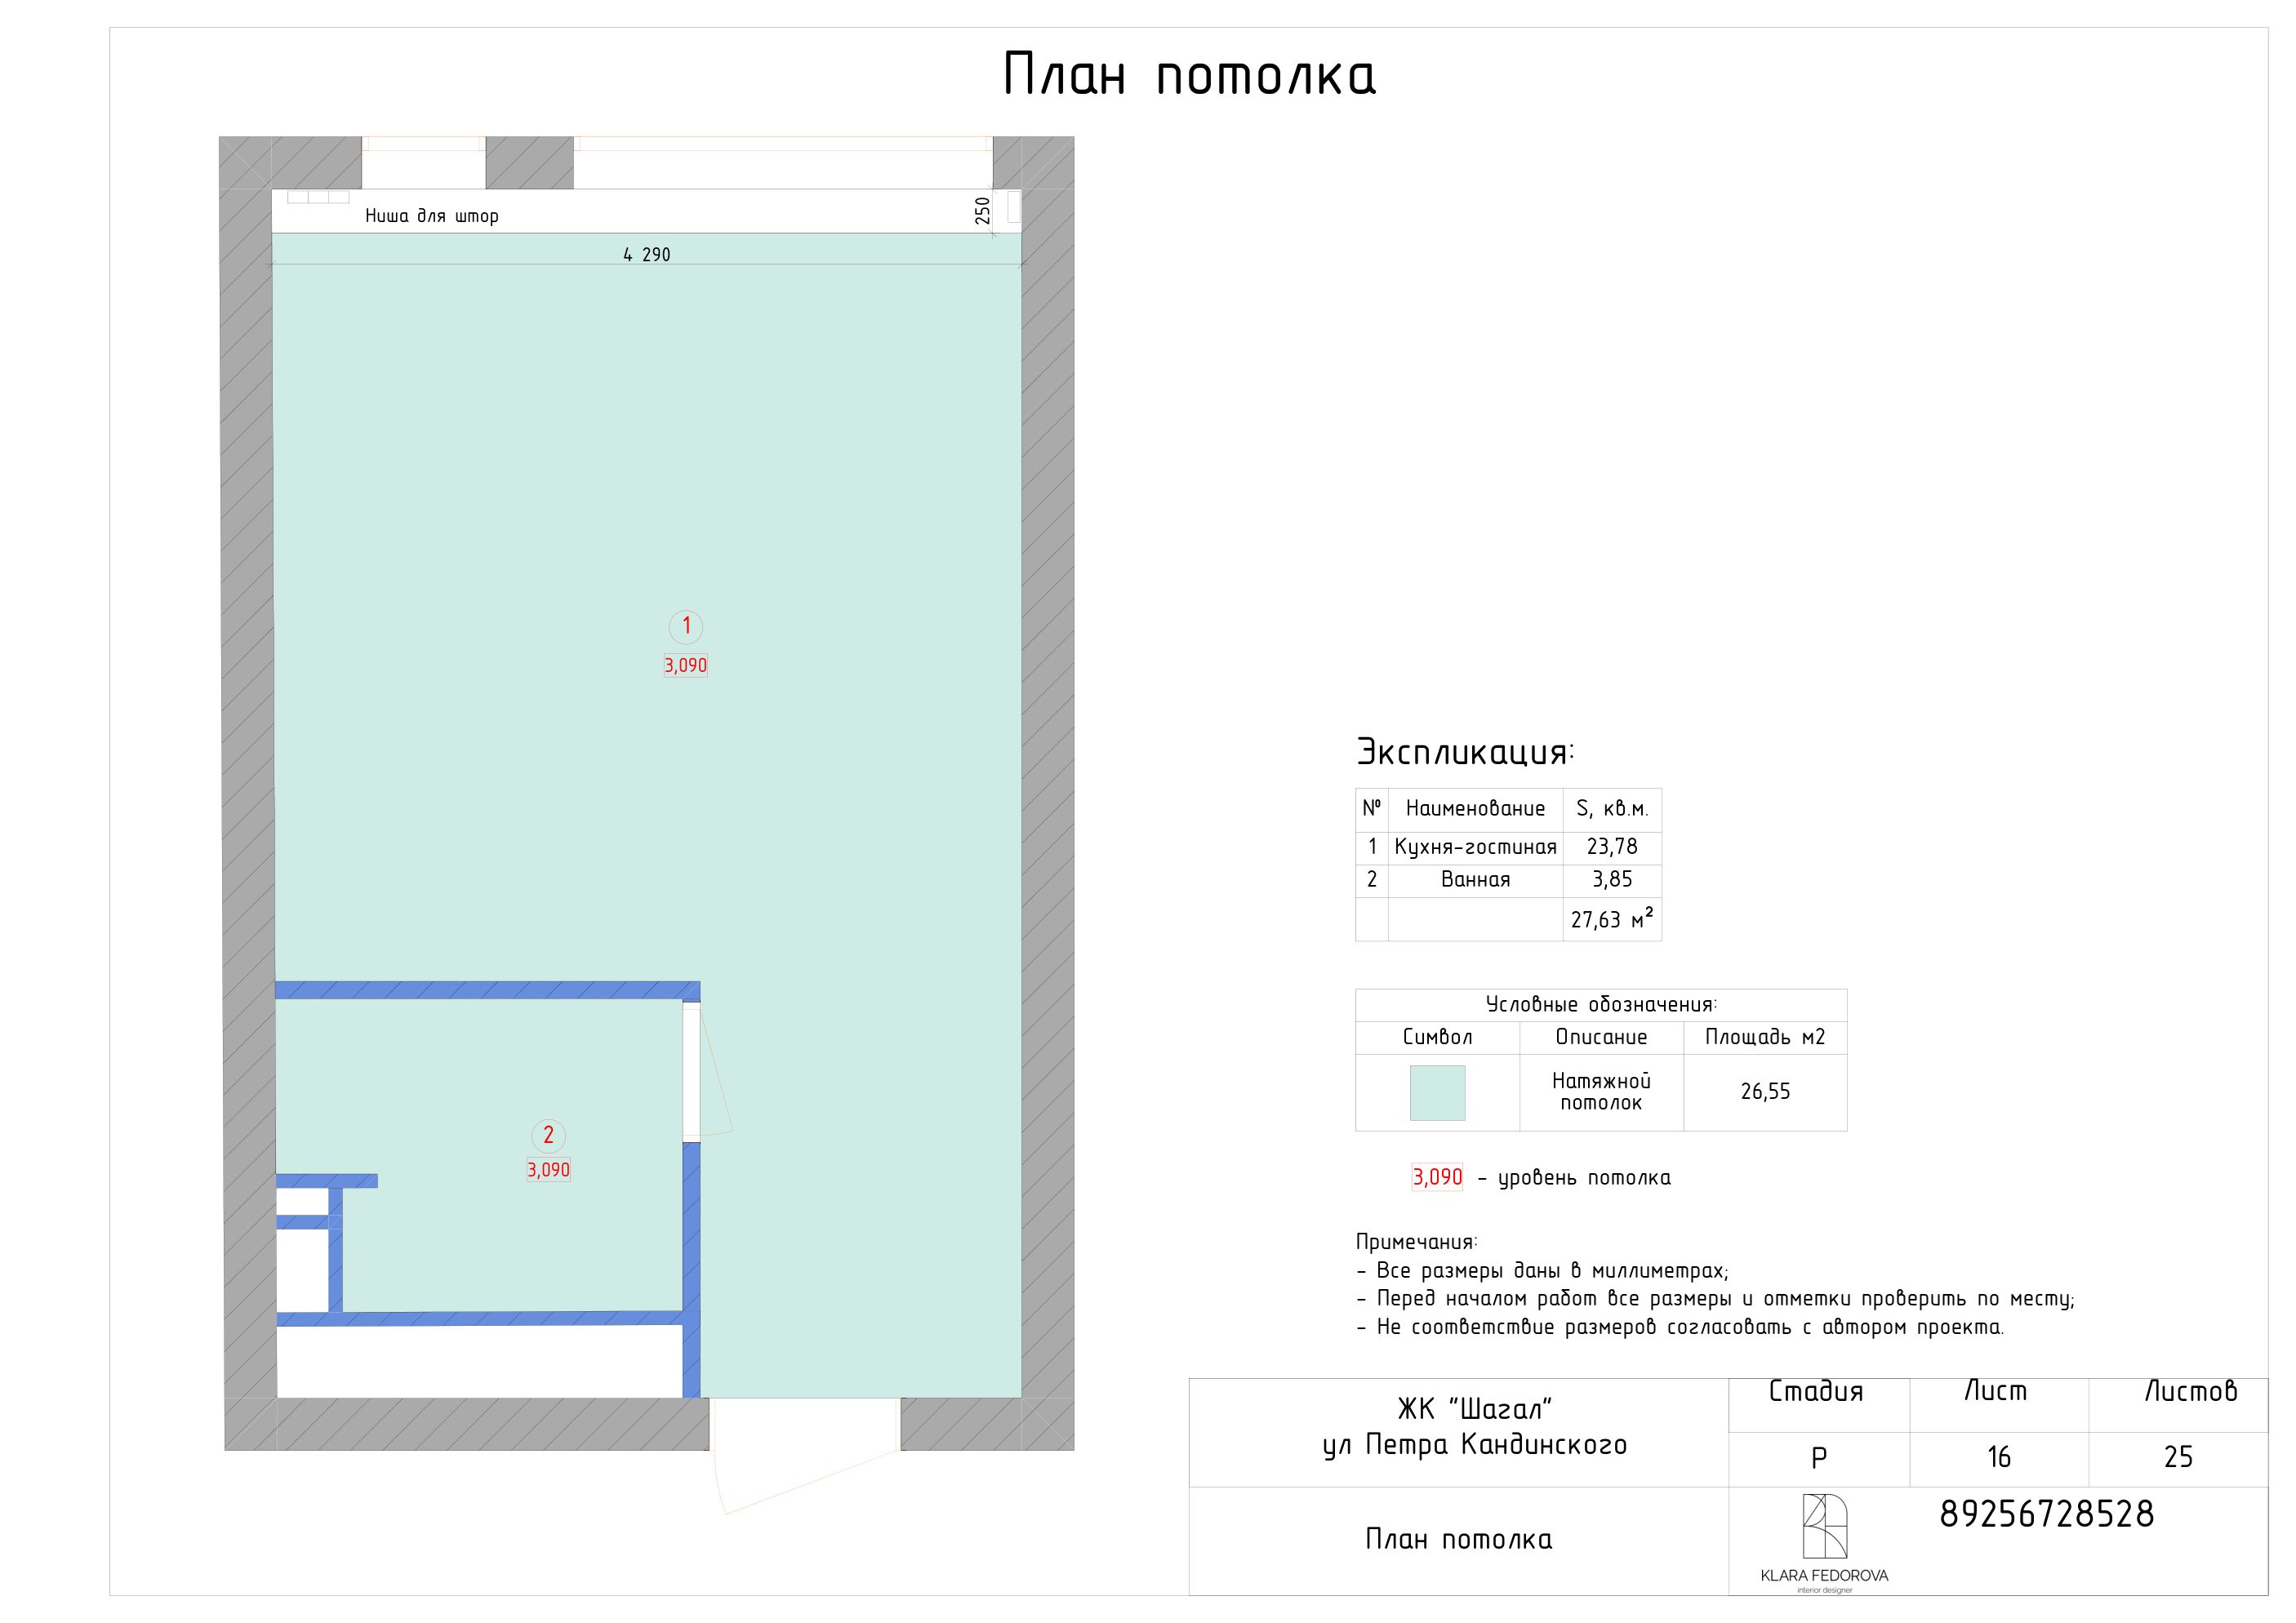This screenshot has width=2296, height=1623.
Task: Click the mint stretch-ceiling legend swatch
Action: tap(1437, 1092)
